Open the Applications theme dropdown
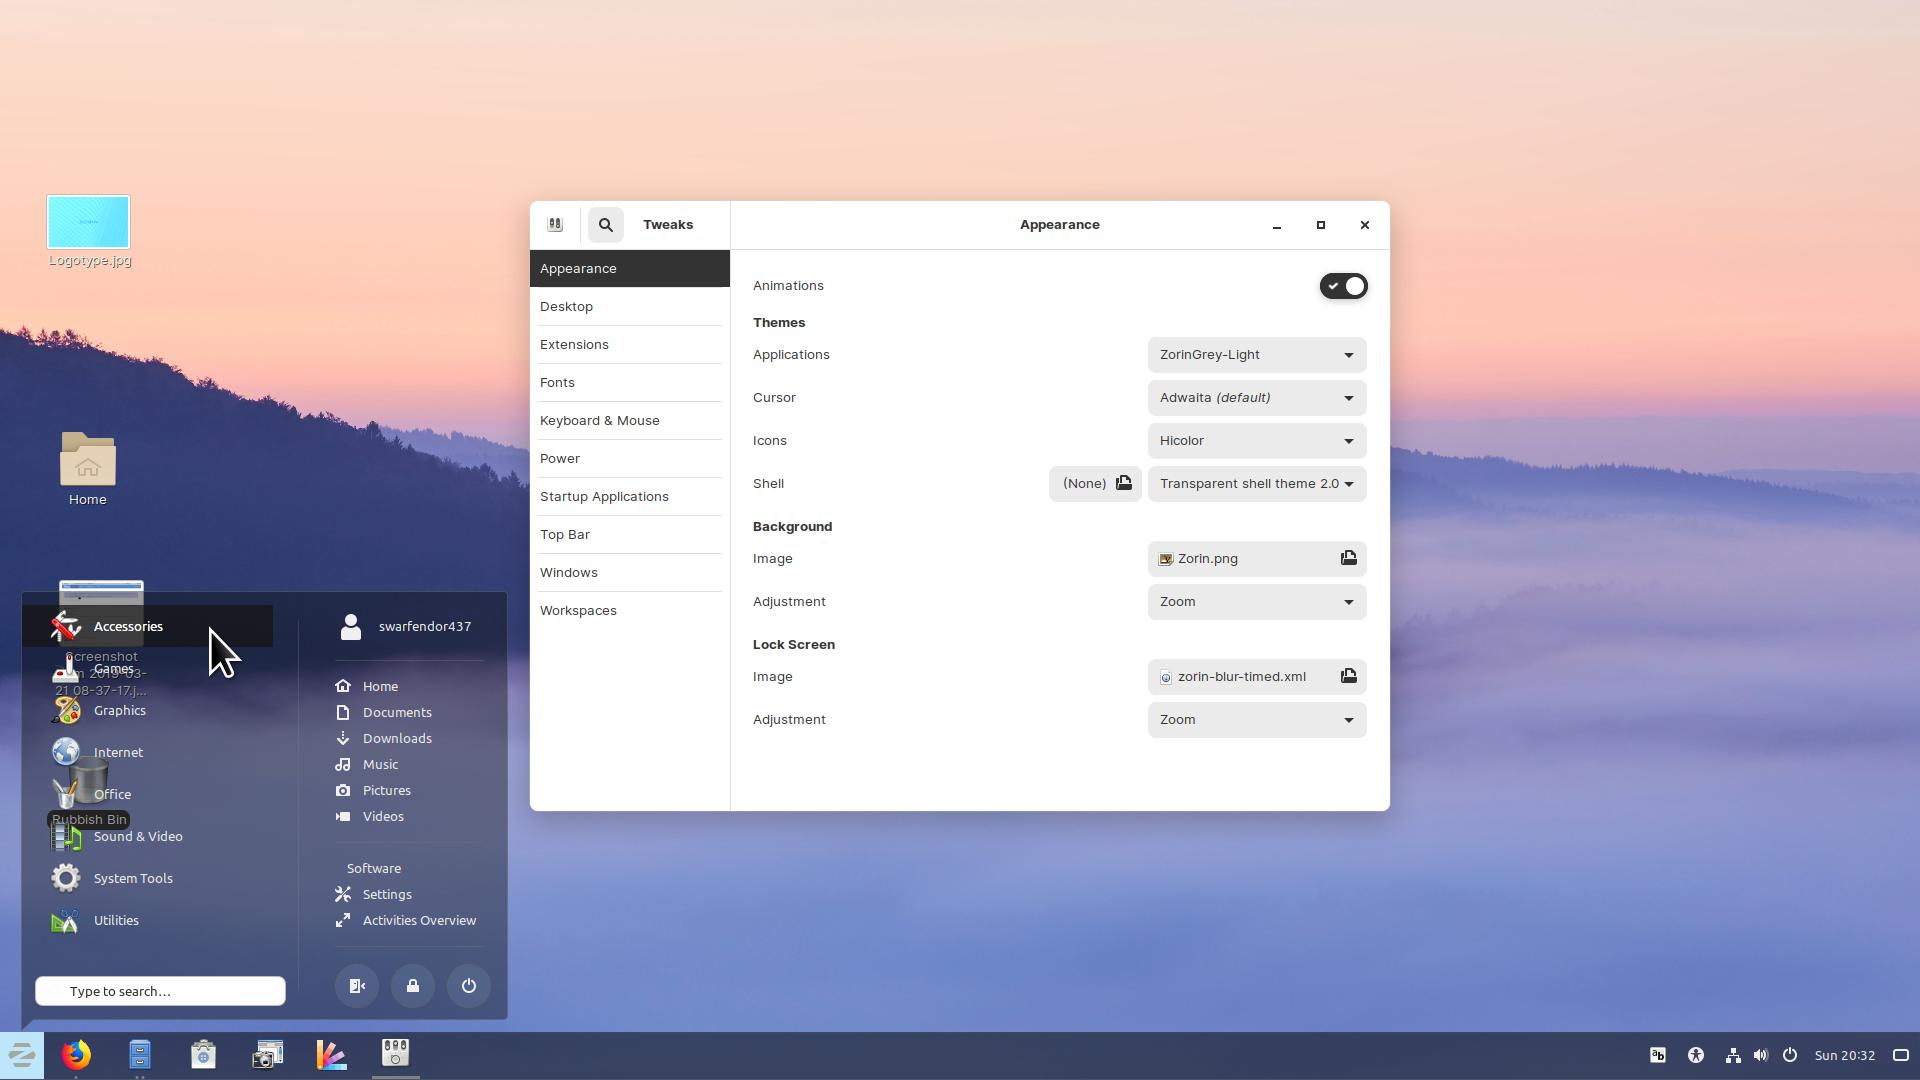This screenshot has width=1920, height=1080. 1256,355
